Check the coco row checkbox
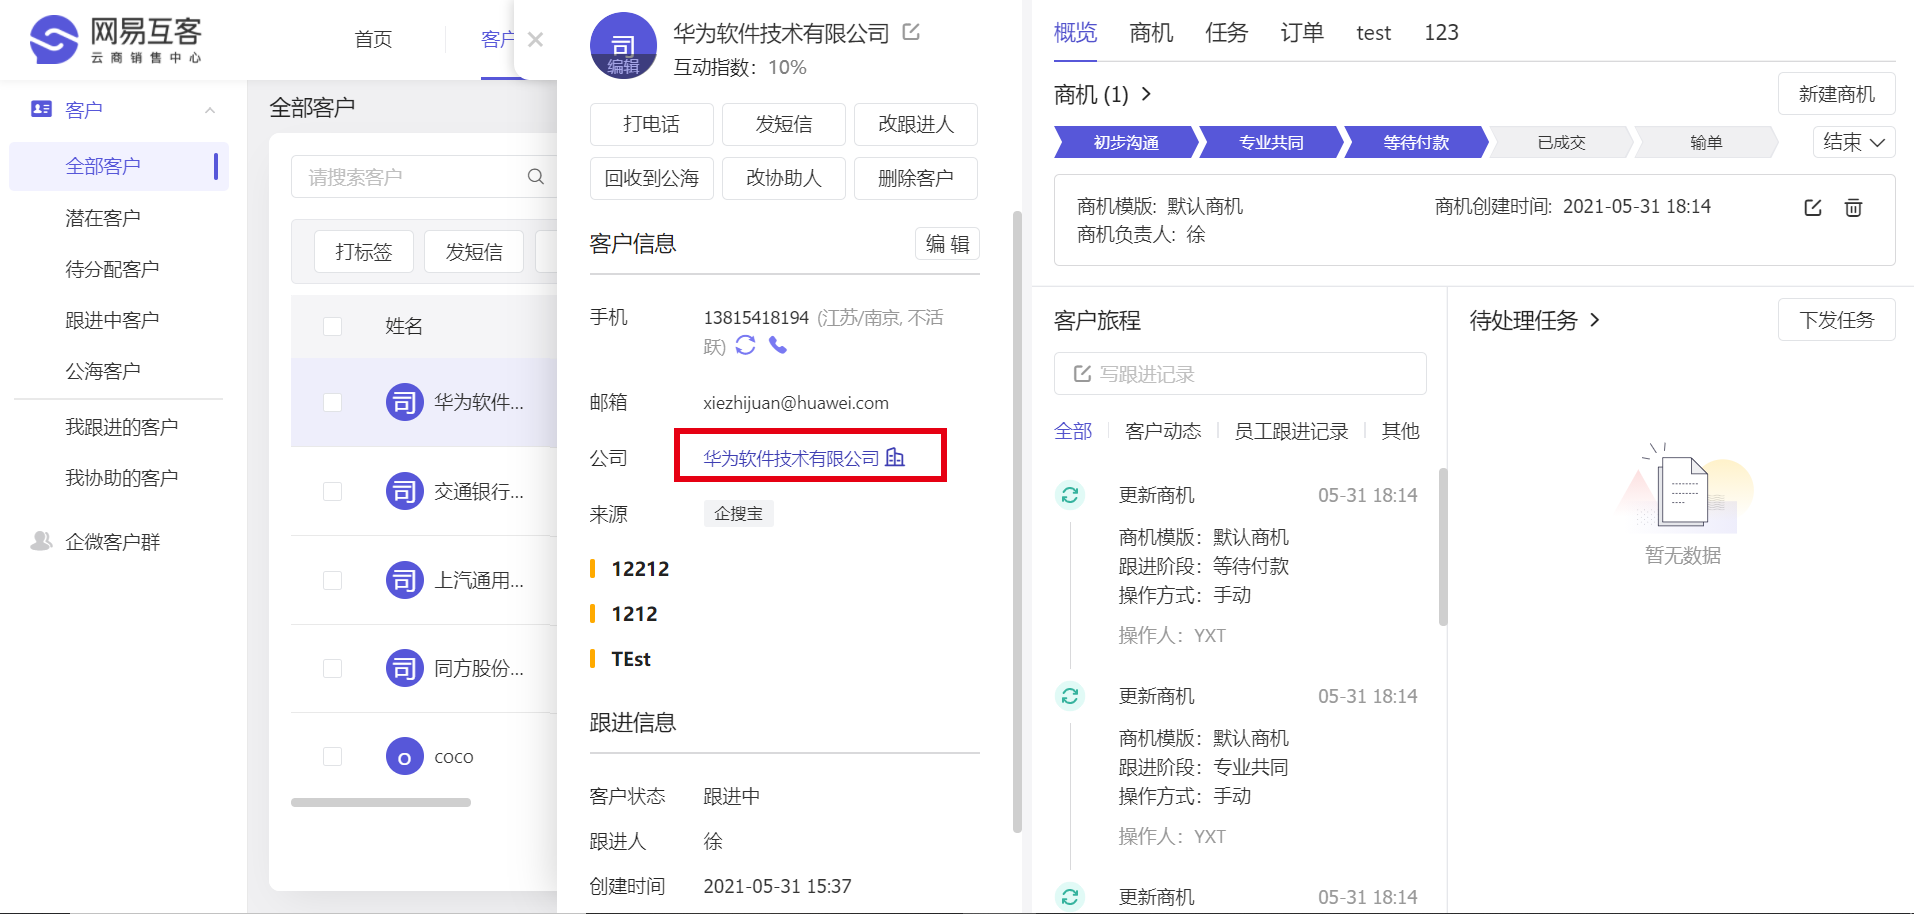Image resolution: width=1914 pixels, height=914 pixels. (333, 757)
